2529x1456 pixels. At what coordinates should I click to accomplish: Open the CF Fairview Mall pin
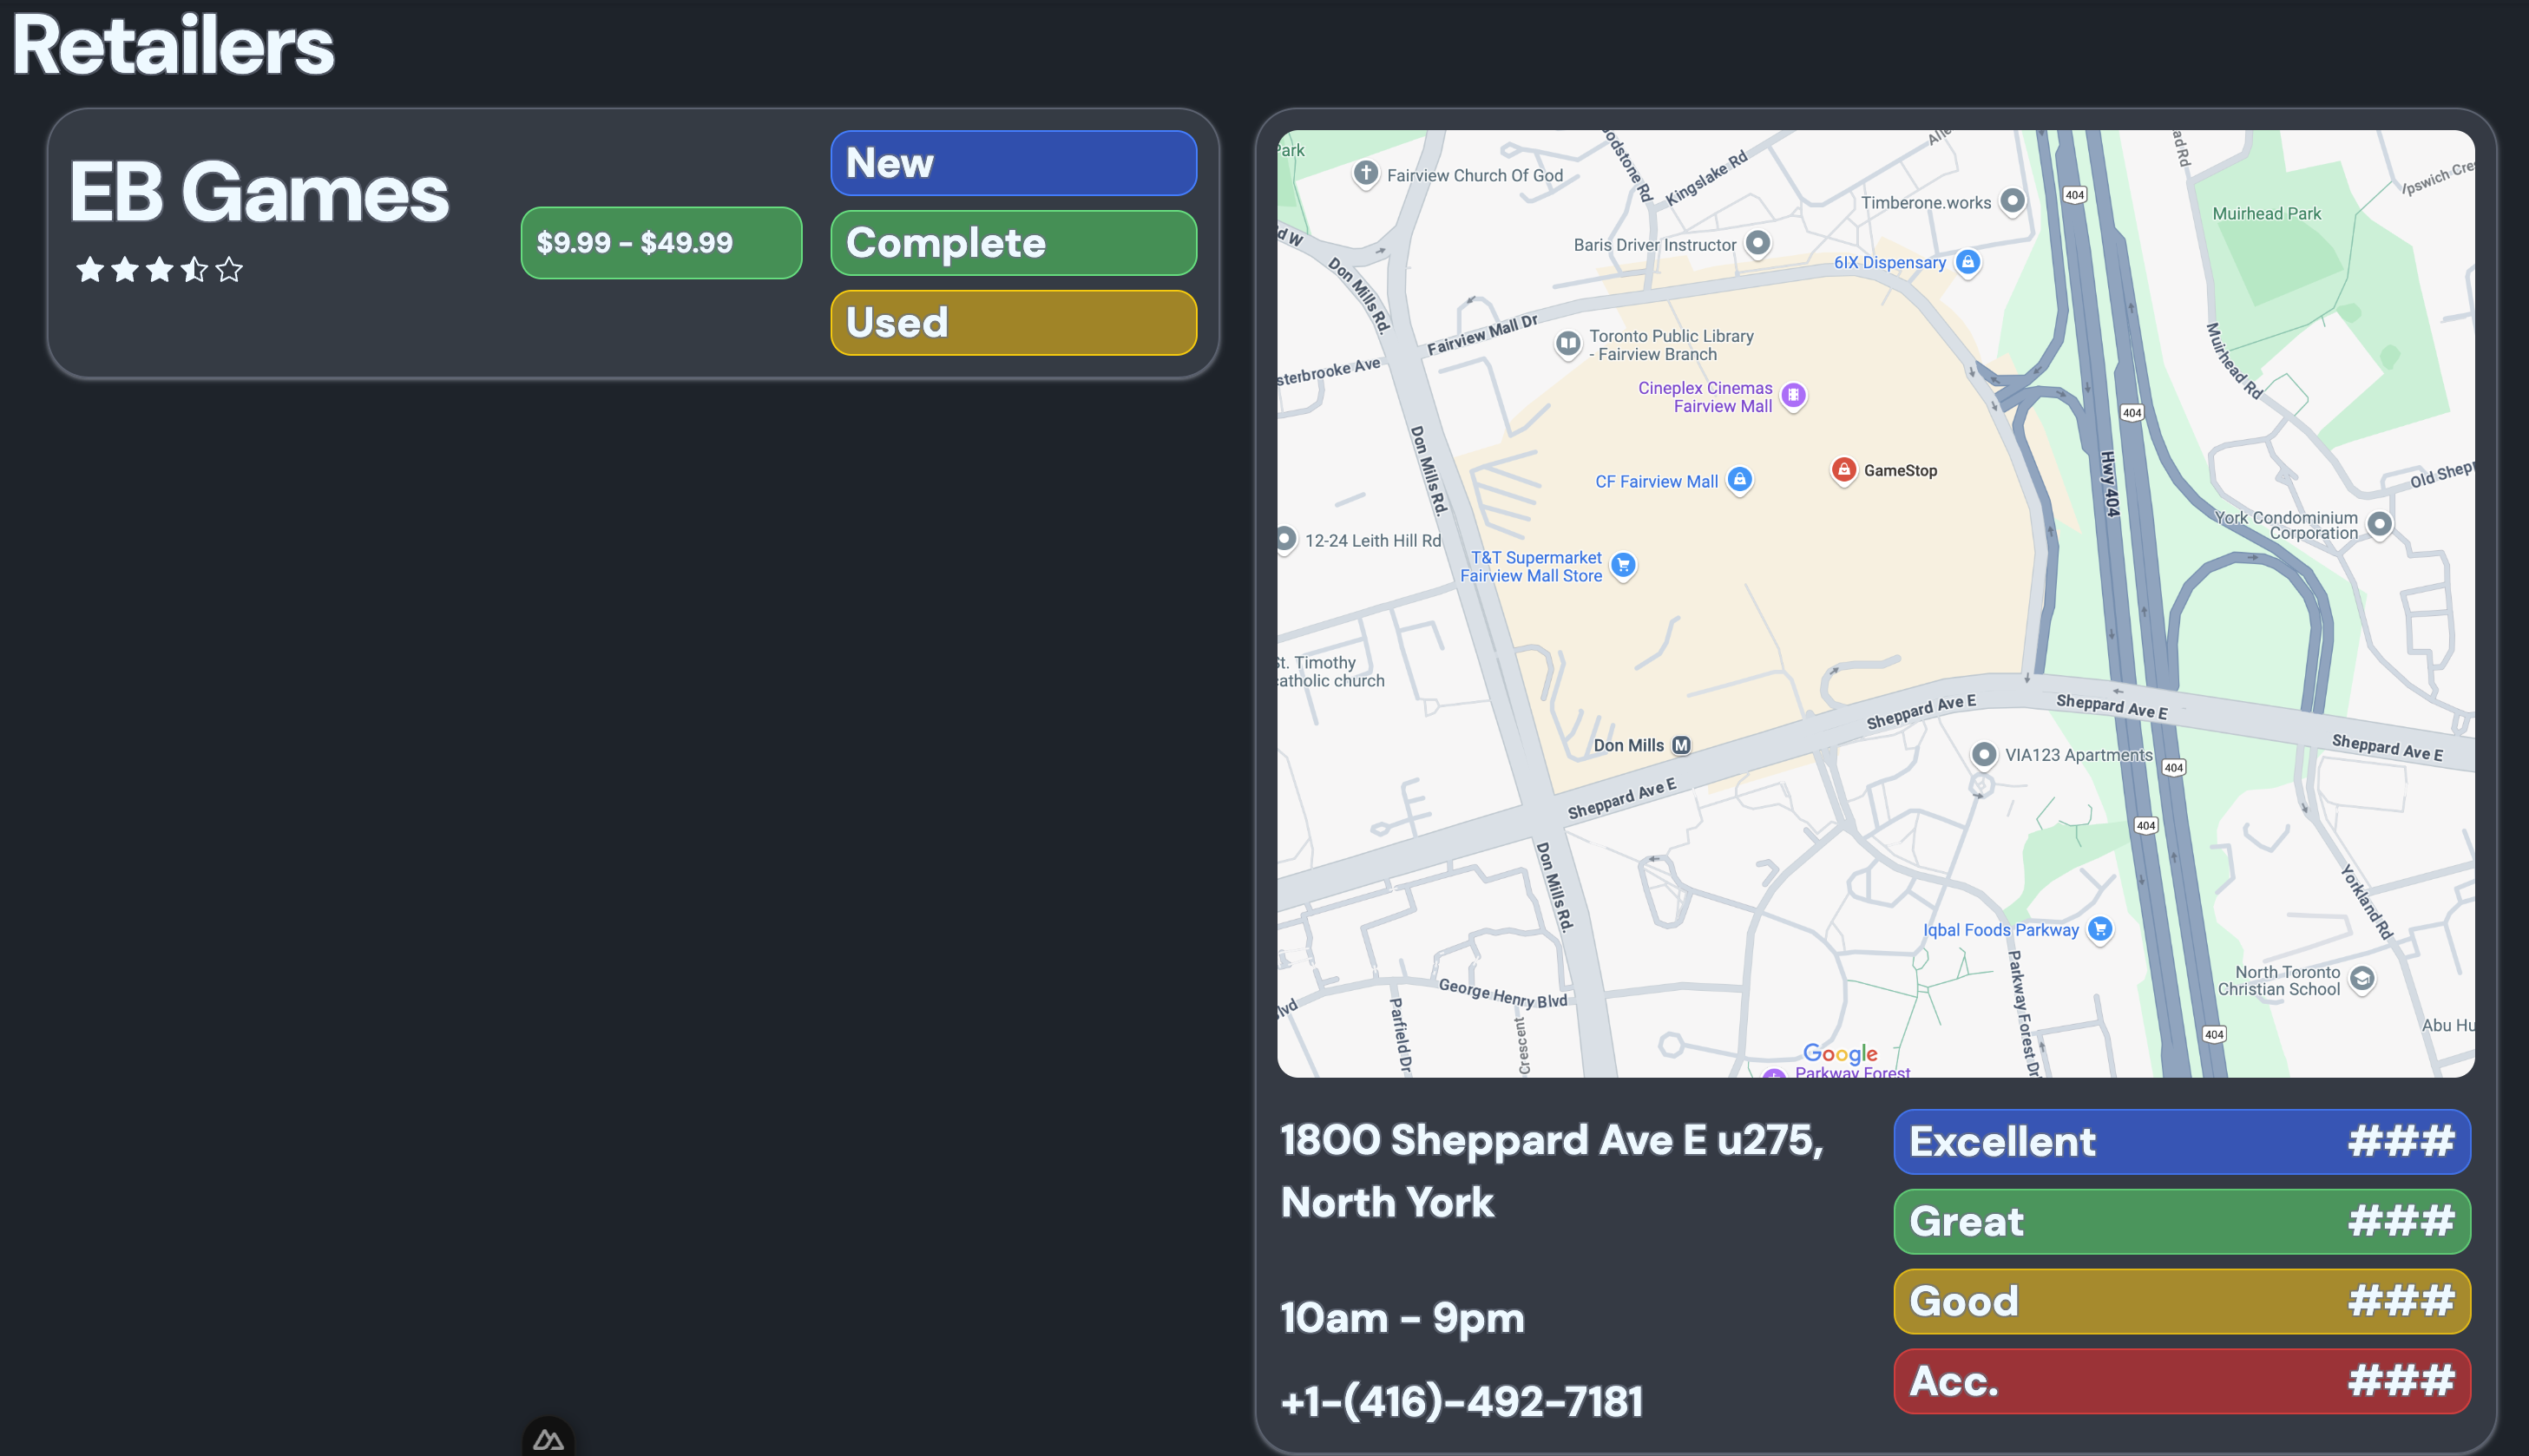tap(1740, 480)
